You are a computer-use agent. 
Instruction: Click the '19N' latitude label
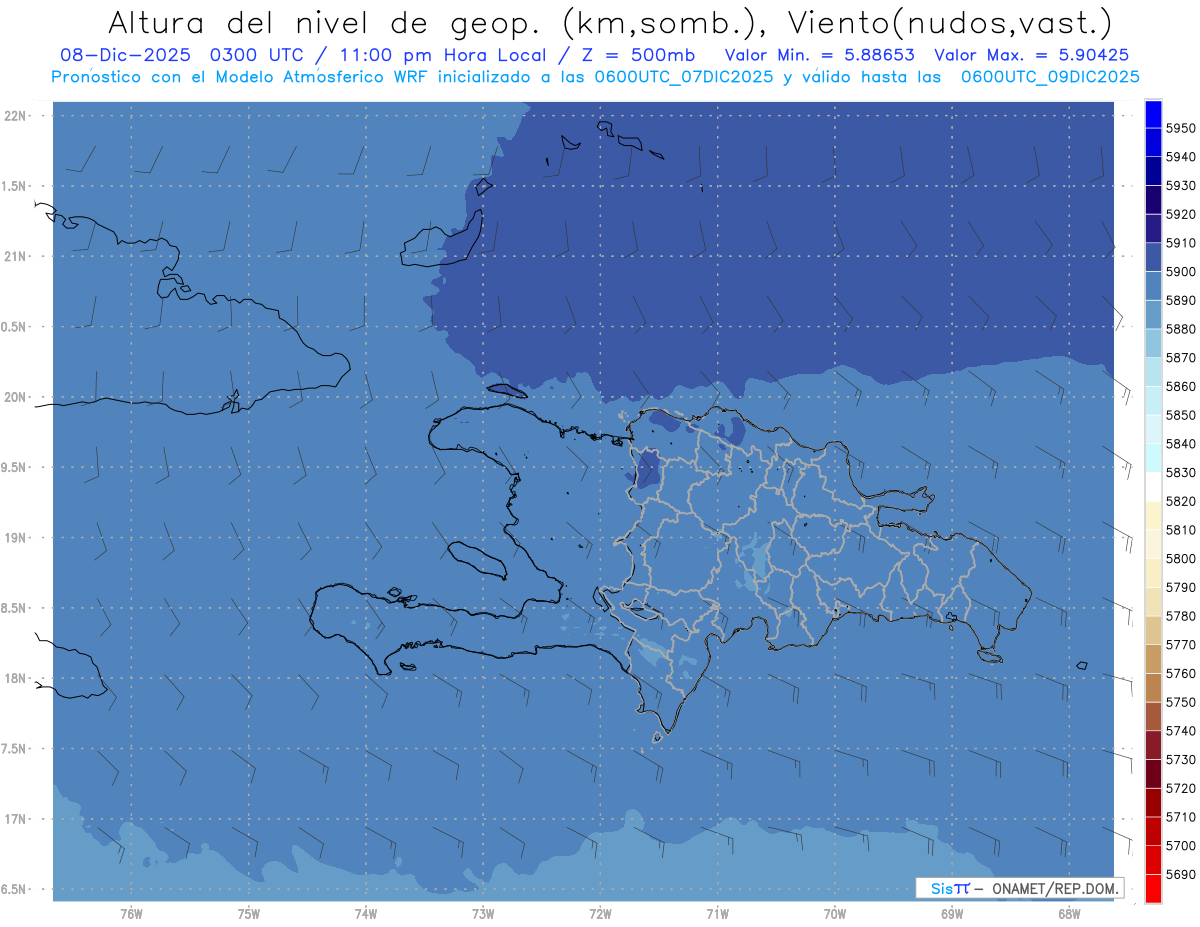(x=16, y=538)
